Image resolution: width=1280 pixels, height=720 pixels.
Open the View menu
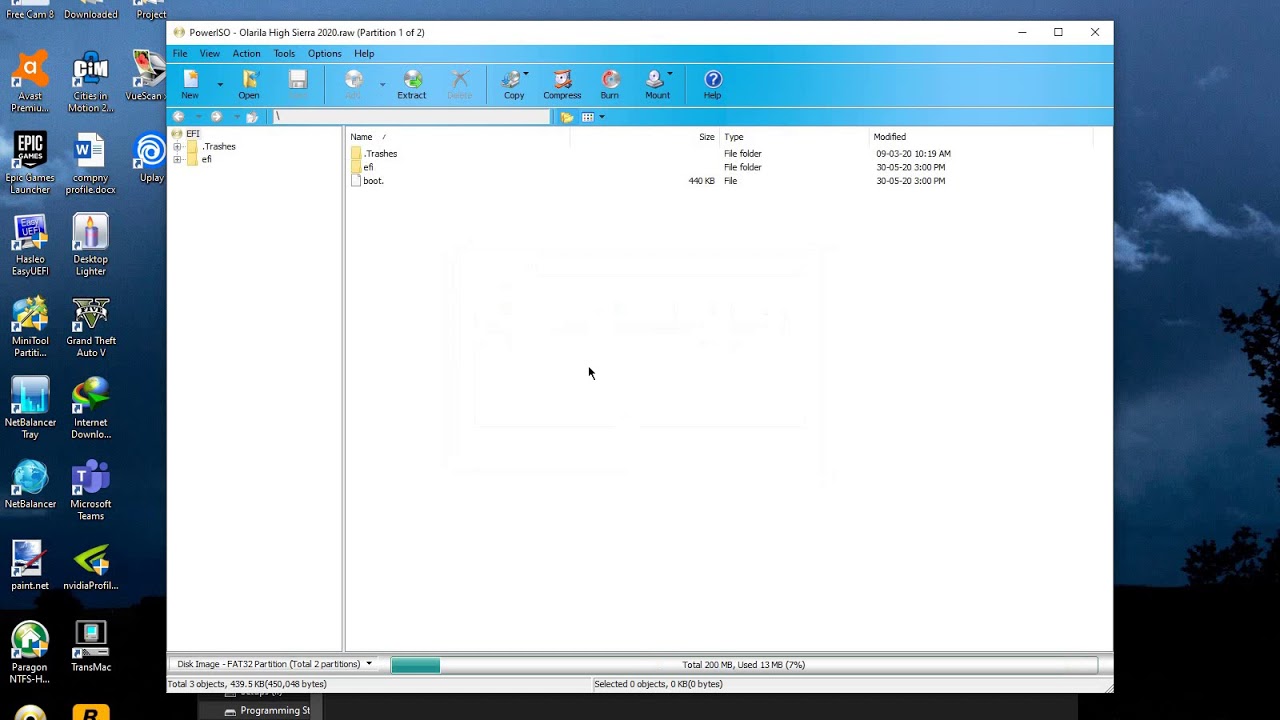click(210, 54)
